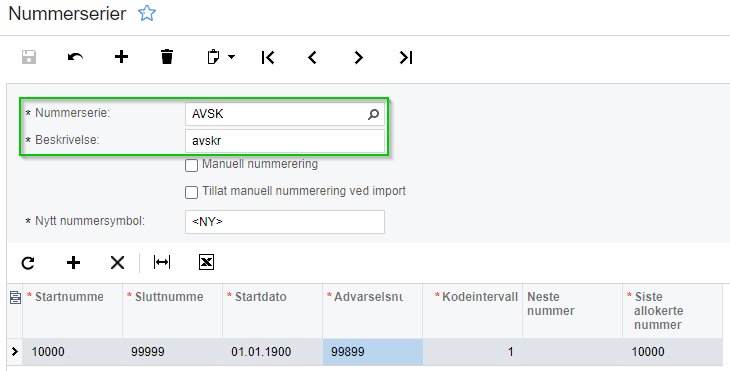Viewport: 730px width, 371px height.
Task: Open the Nummerserie lookup magnifier
Action: point(373,114)
